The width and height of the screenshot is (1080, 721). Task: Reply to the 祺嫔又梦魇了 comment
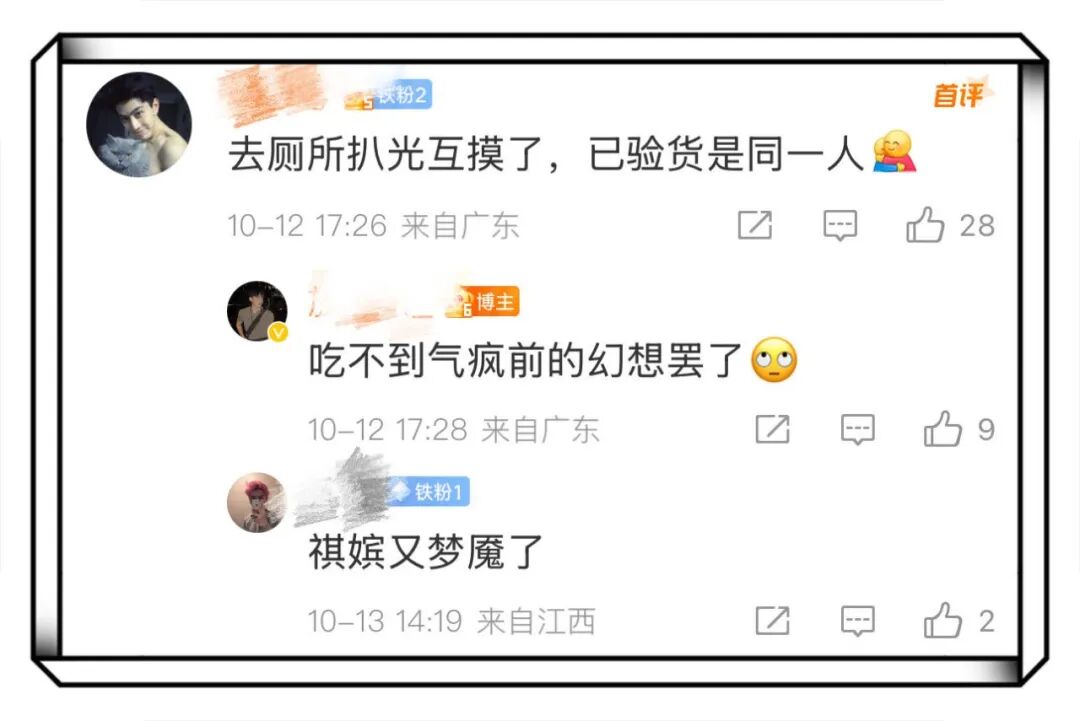[858, 620]
